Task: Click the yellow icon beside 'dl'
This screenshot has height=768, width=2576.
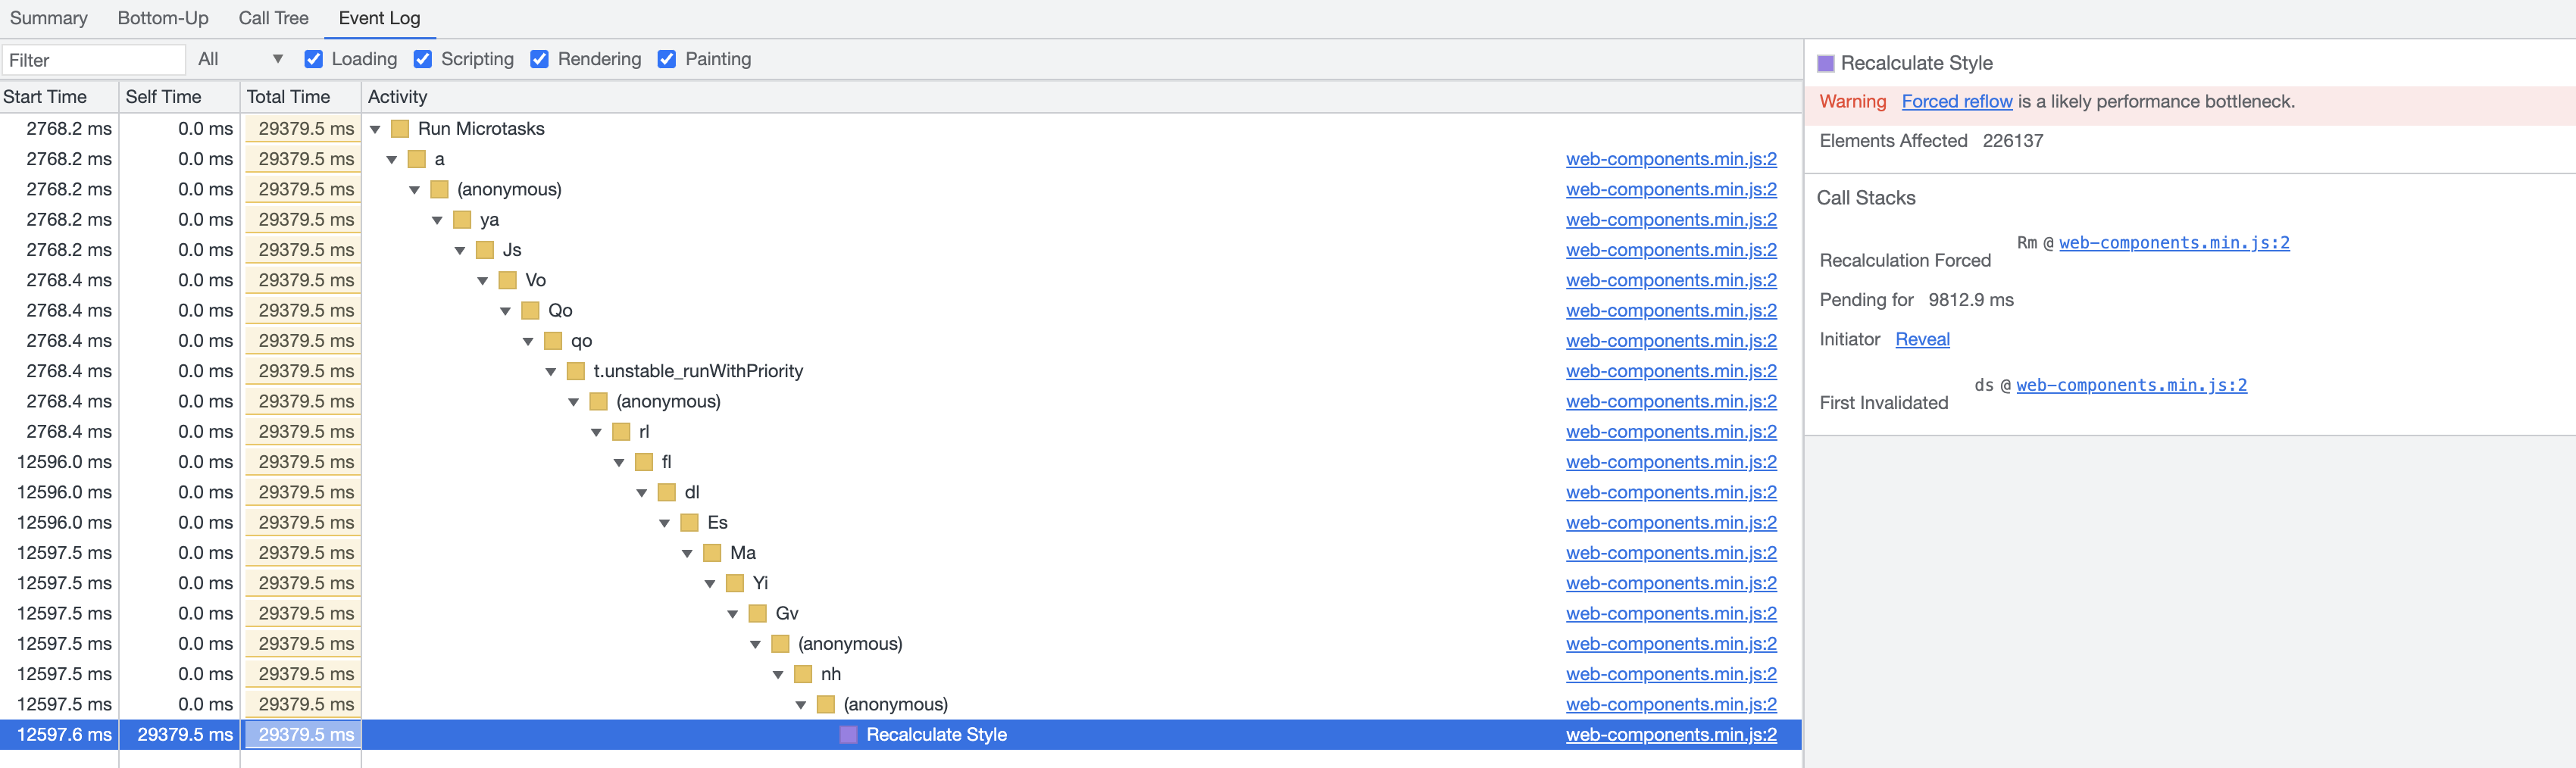Action: tap(667, 492)
